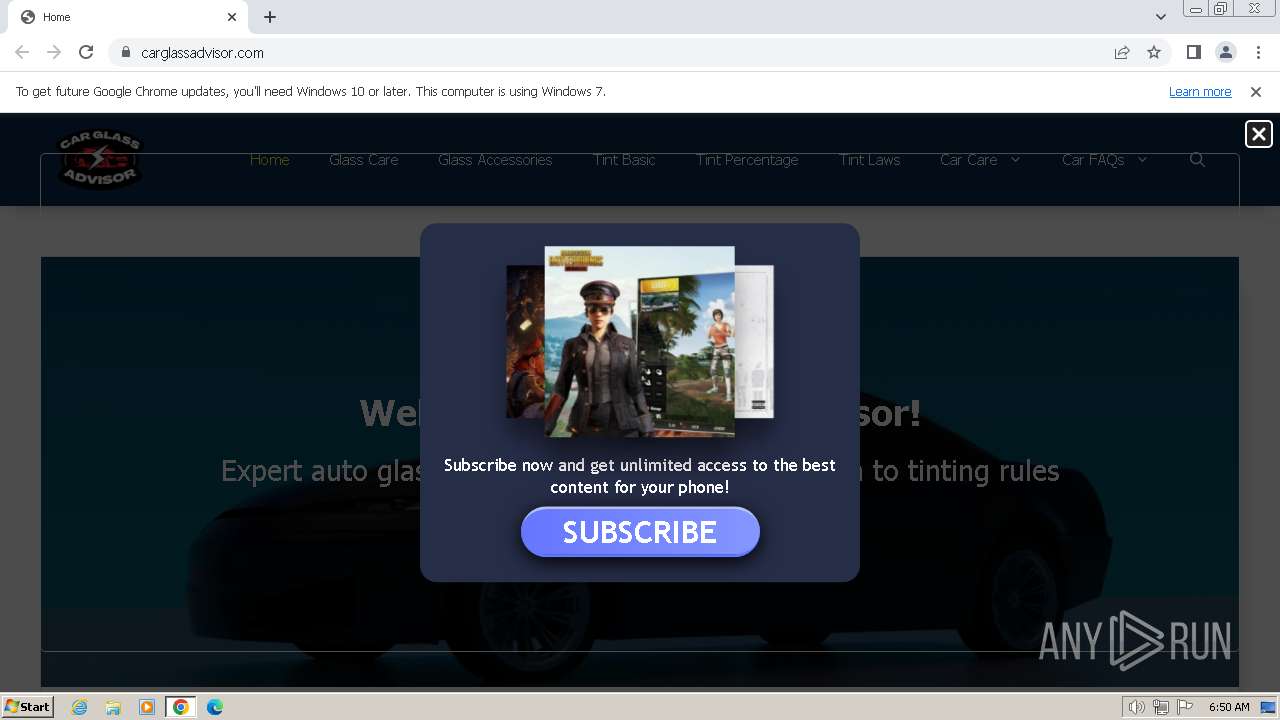1280x720 pixels.
Task: Open the Windows Start button
Action: click(27, 707)
